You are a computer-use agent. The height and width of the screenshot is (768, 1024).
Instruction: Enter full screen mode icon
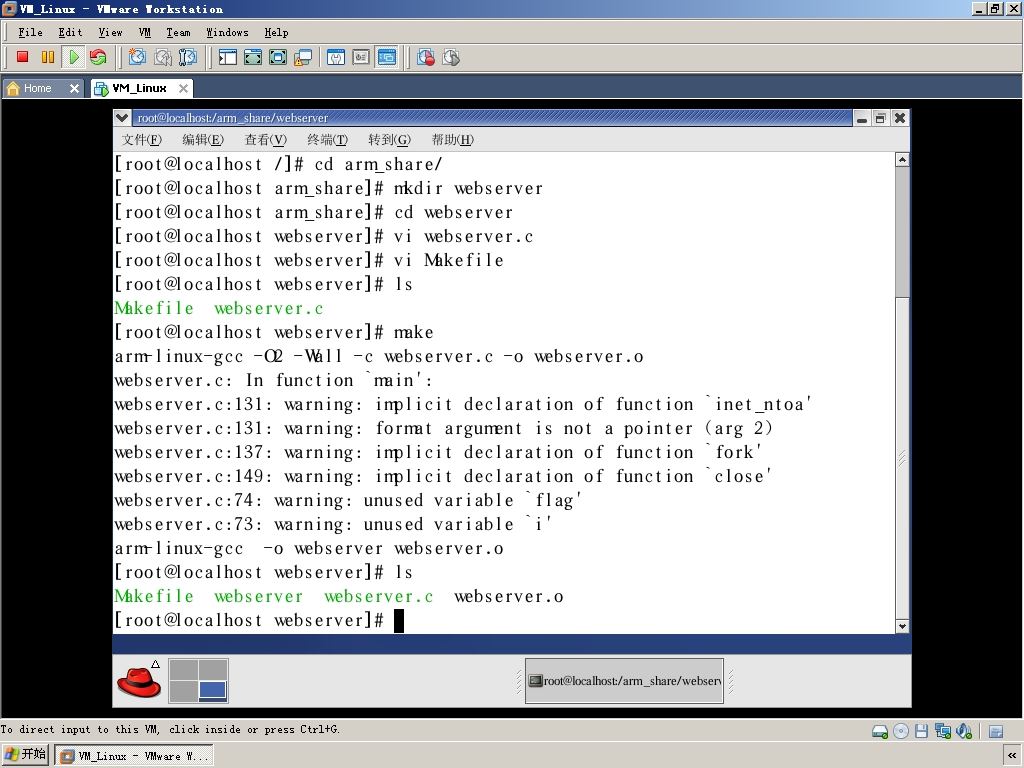tap(278, 57)
